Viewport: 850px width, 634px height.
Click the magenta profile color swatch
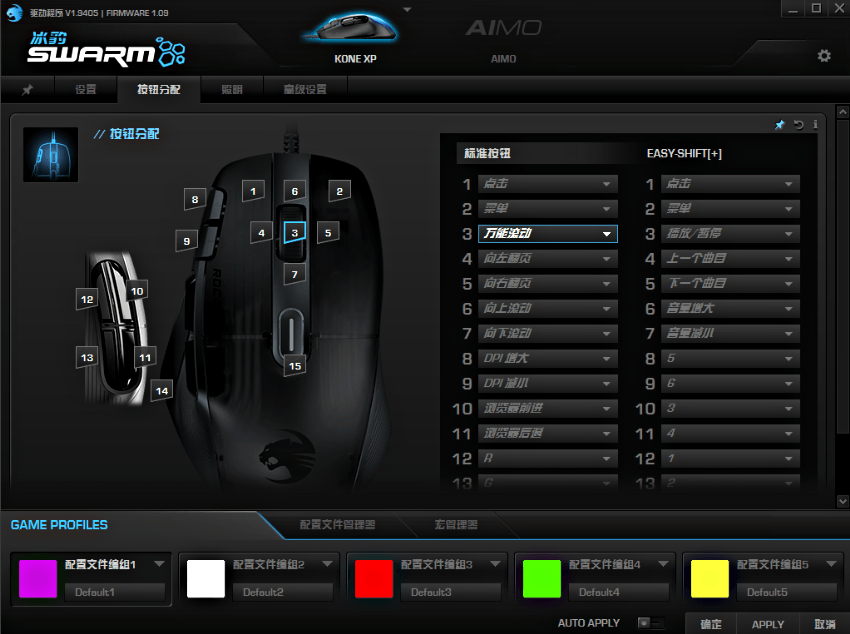[38, 579]
